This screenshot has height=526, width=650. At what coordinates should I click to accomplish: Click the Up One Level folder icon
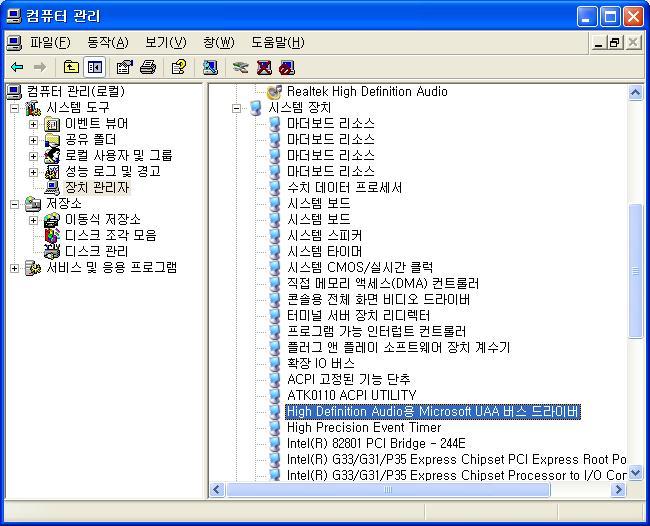[71, 67]
